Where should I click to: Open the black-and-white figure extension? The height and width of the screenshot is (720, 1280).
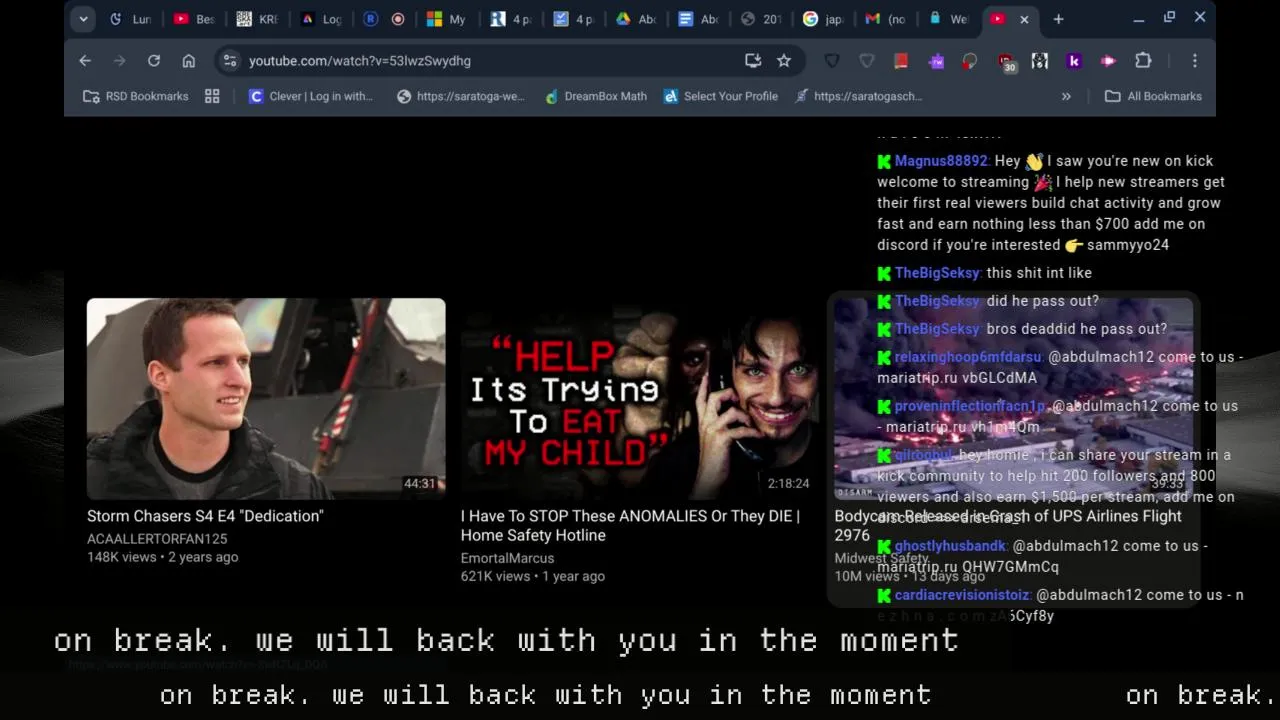click(x=1040, y=61)
